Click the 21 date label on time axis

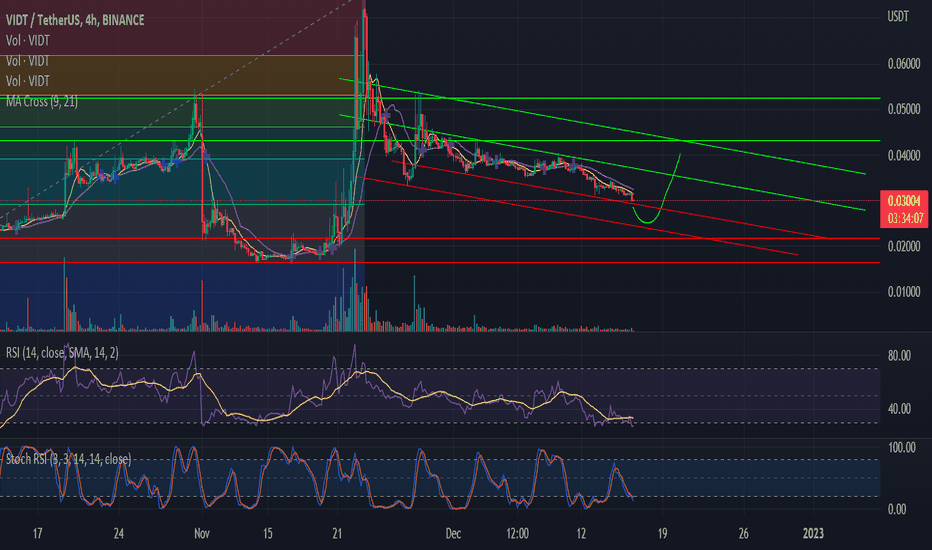(x=337, y=533)
